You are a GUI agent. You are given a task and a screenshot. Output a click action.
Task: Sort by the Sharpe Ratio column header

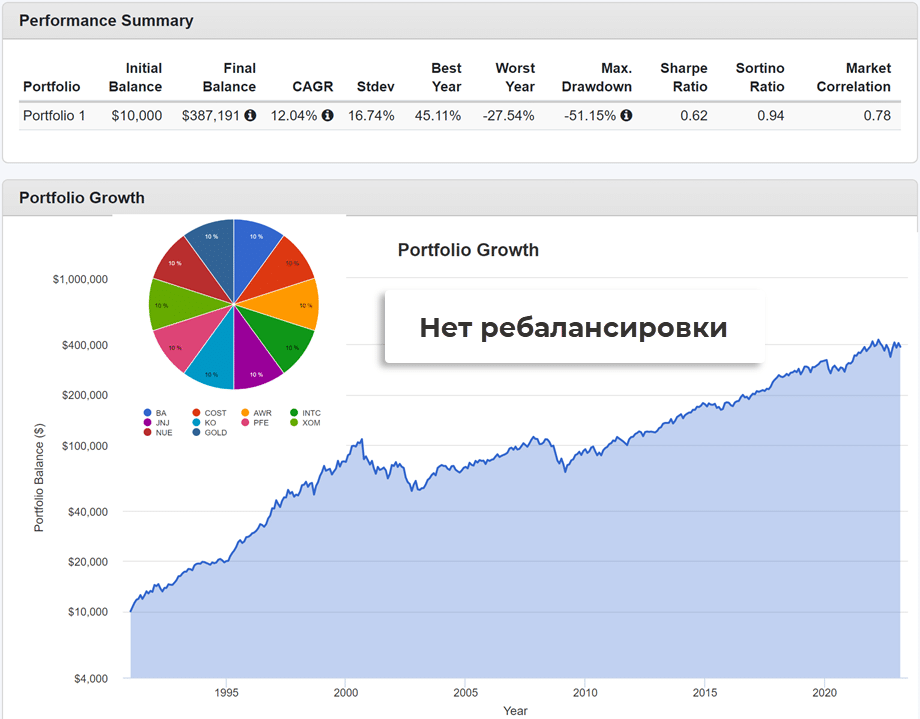684,77
